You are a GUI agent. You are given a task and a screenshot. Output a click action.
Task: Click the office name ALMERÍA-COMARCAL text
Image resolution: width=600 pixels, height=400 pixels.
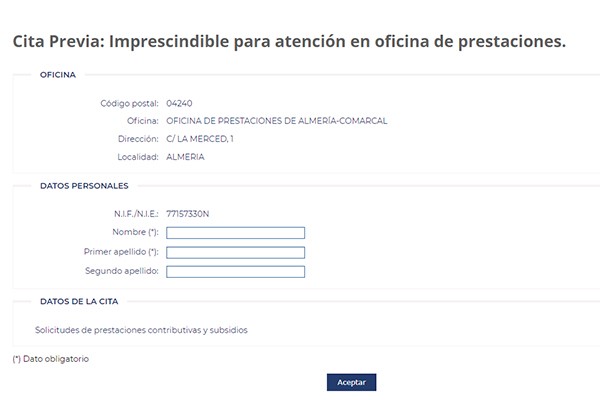pos(276,121)
